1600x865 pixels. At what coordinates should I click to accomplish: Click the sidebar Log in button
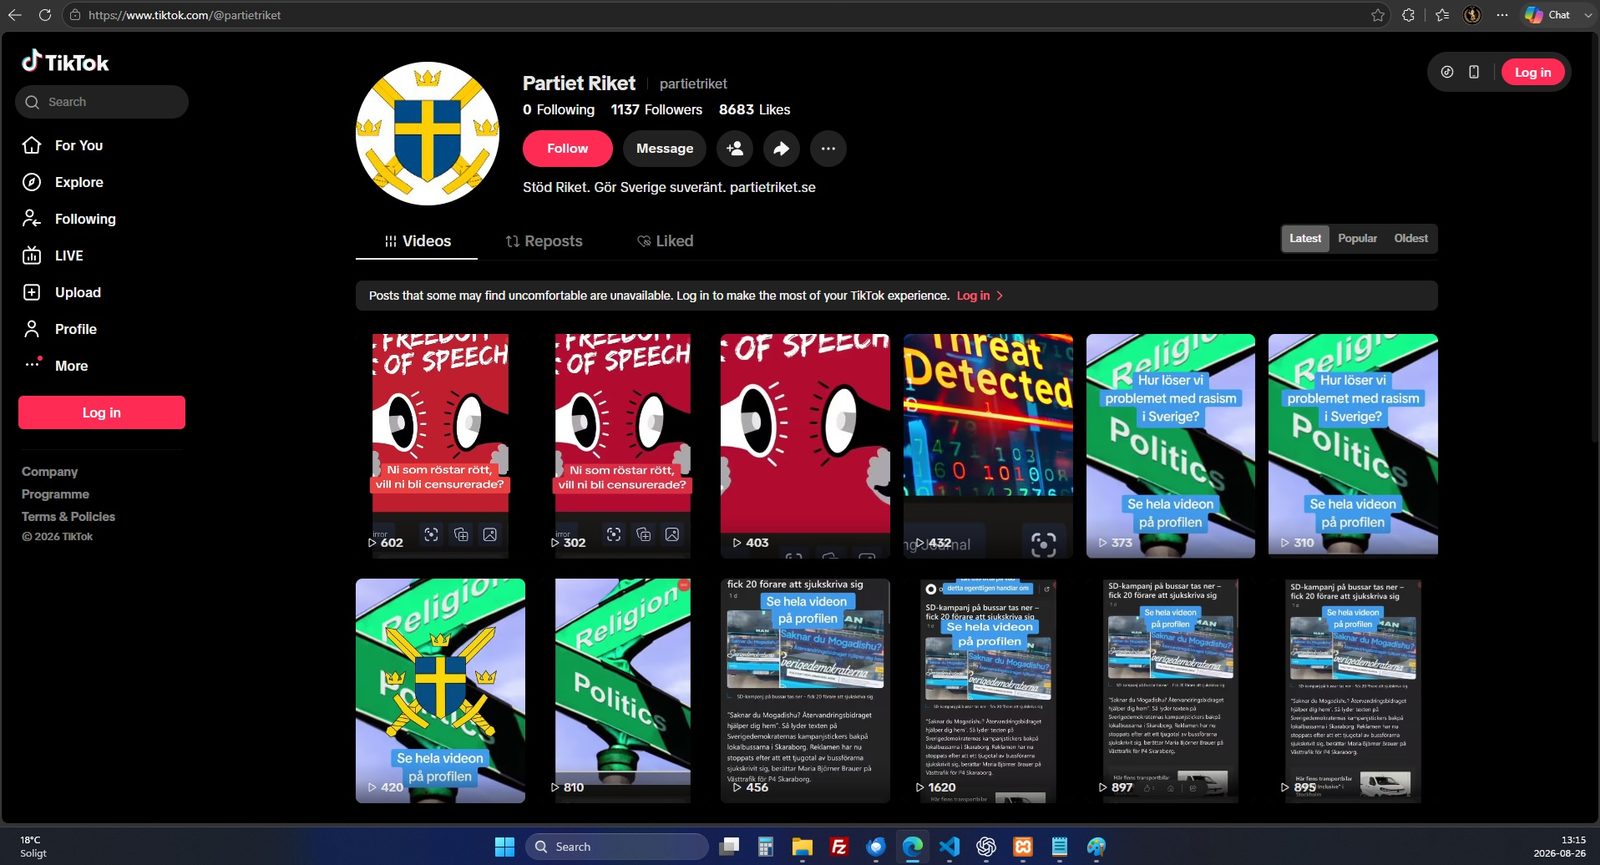click(x=101, y=412)
